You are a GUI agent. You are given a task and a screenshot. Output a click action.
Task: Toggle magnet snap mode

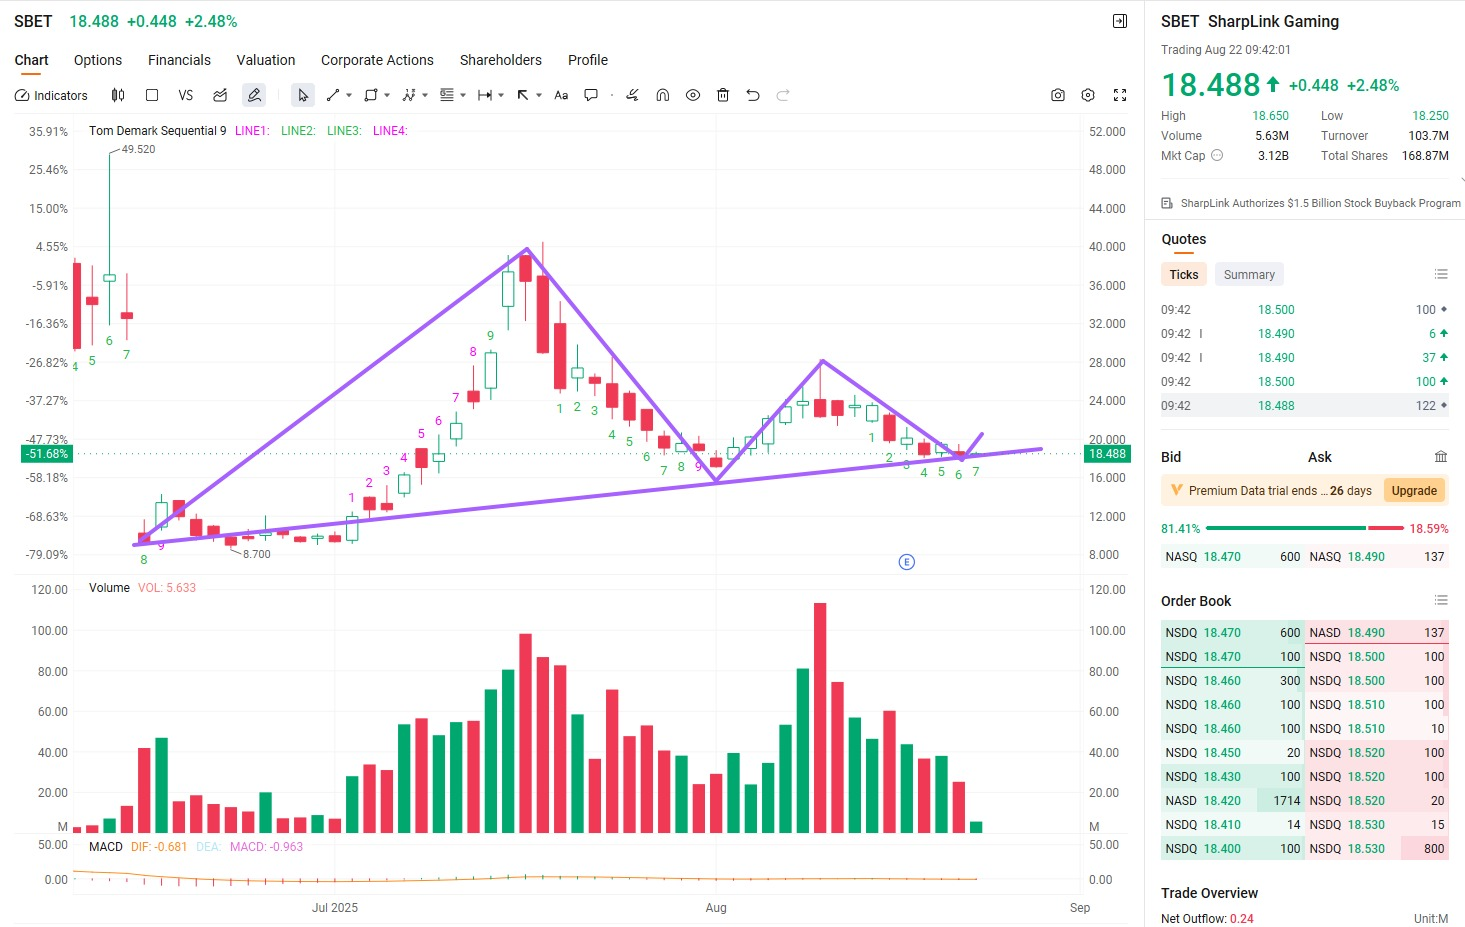662,96
